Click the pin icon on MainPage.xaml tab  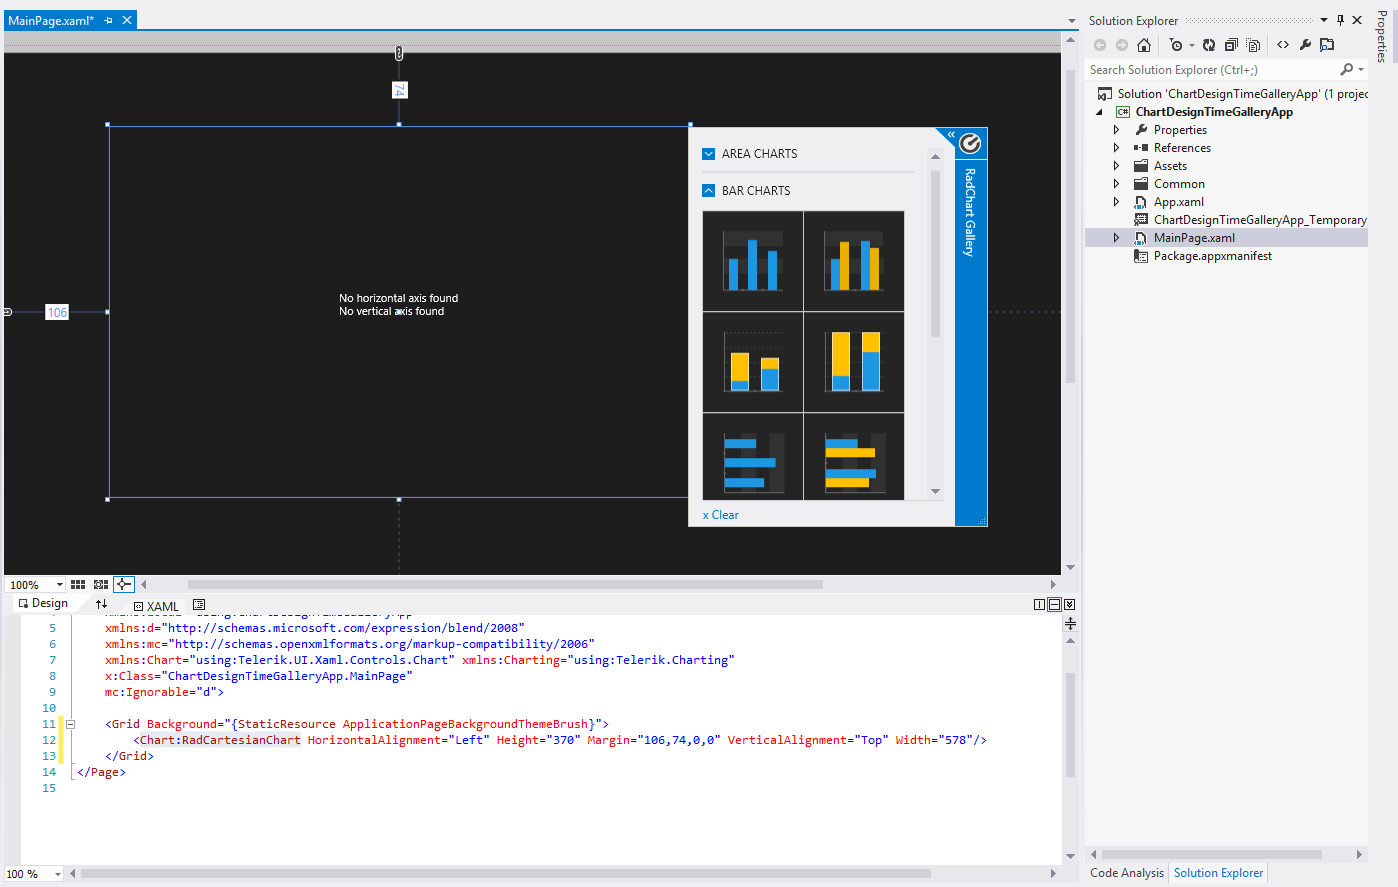pyautogui.click(x=108, y=20)
